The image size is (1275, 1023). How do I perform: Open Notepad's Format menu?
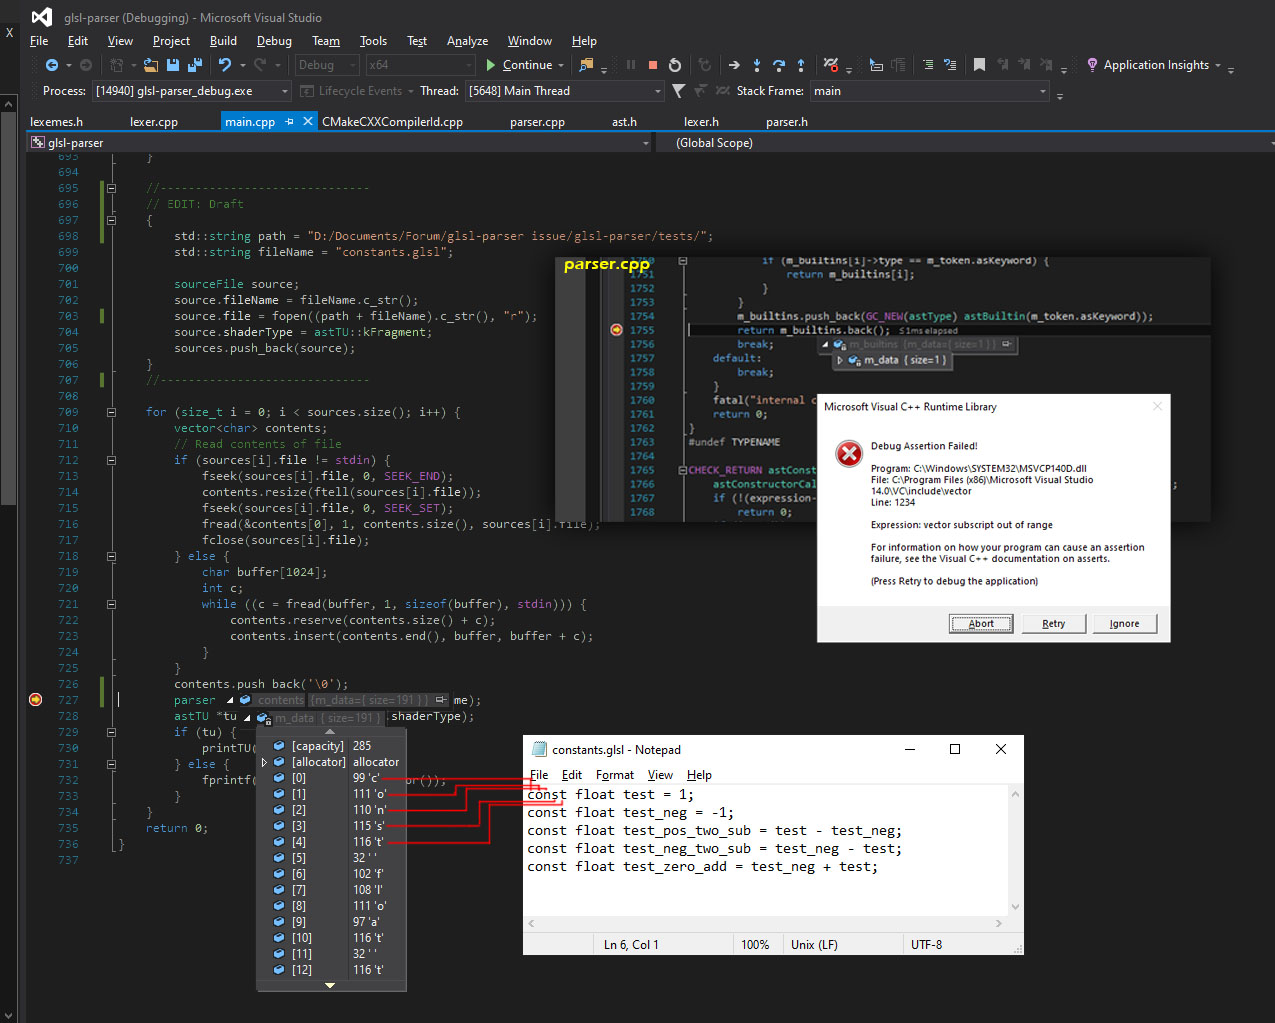pos(615,775)
